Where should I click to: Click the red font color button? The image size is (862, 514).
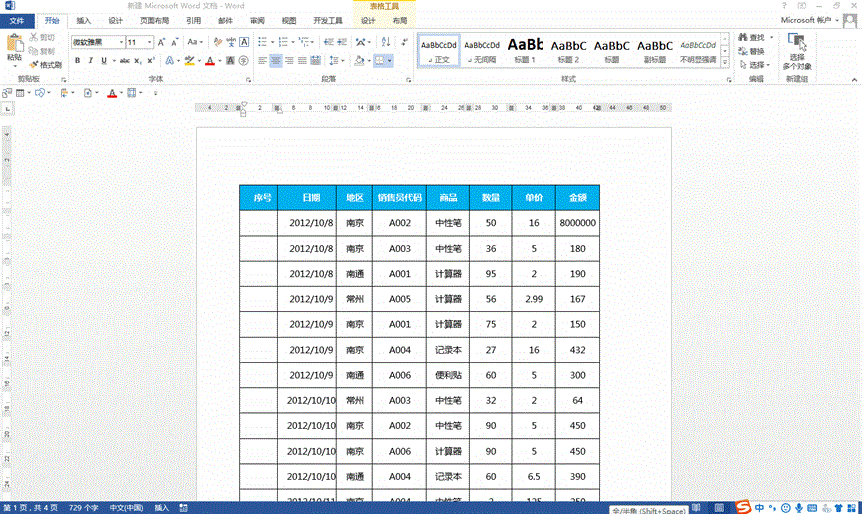pyautogui.click(x=209, y=61)
